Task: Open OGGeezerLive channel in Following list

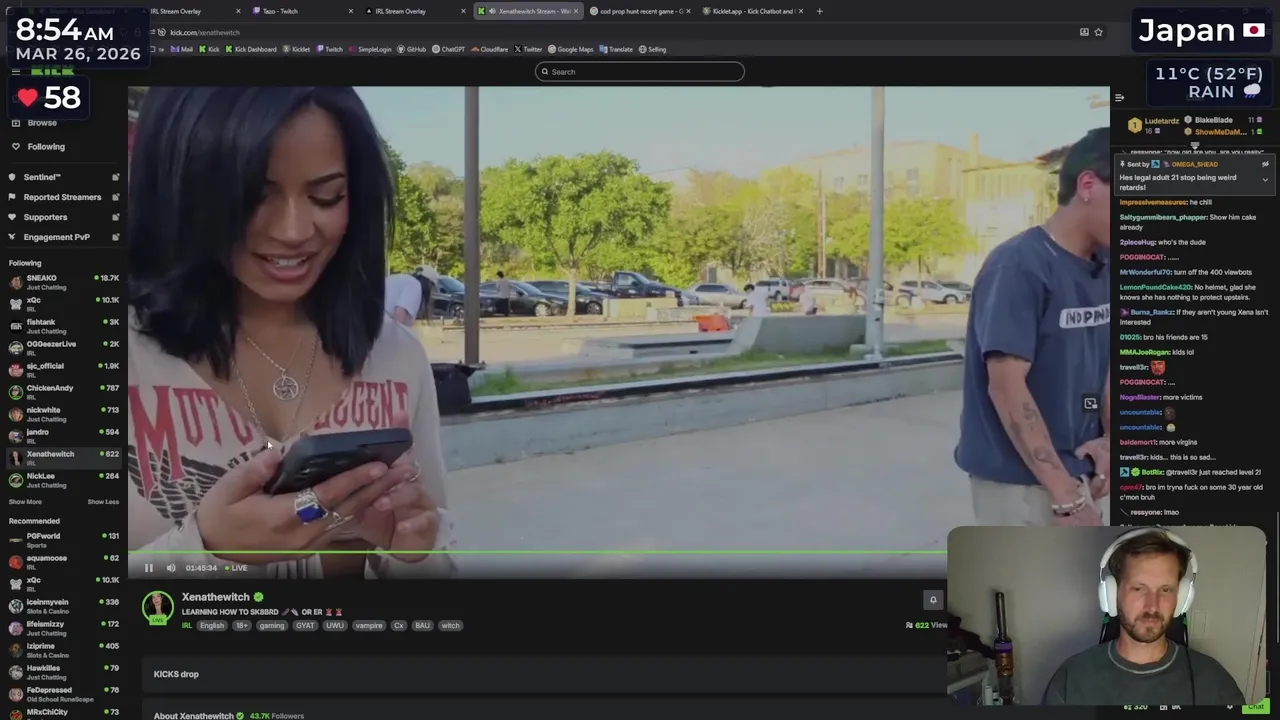Action: click(63, 348)
